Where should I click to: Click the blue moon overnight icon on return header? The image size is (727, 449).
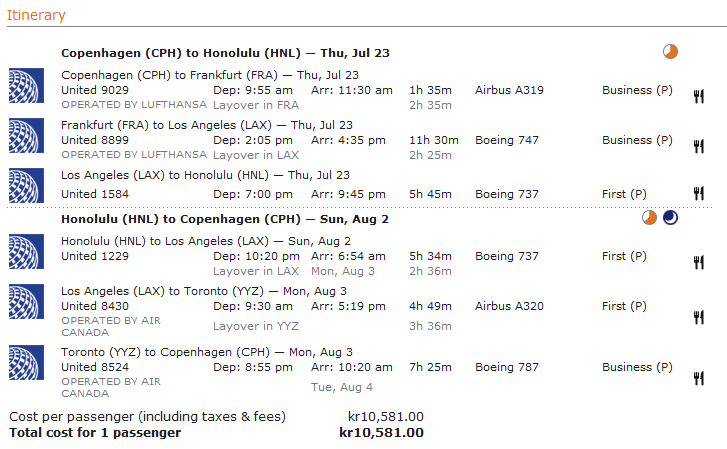(x=670, y=217)
